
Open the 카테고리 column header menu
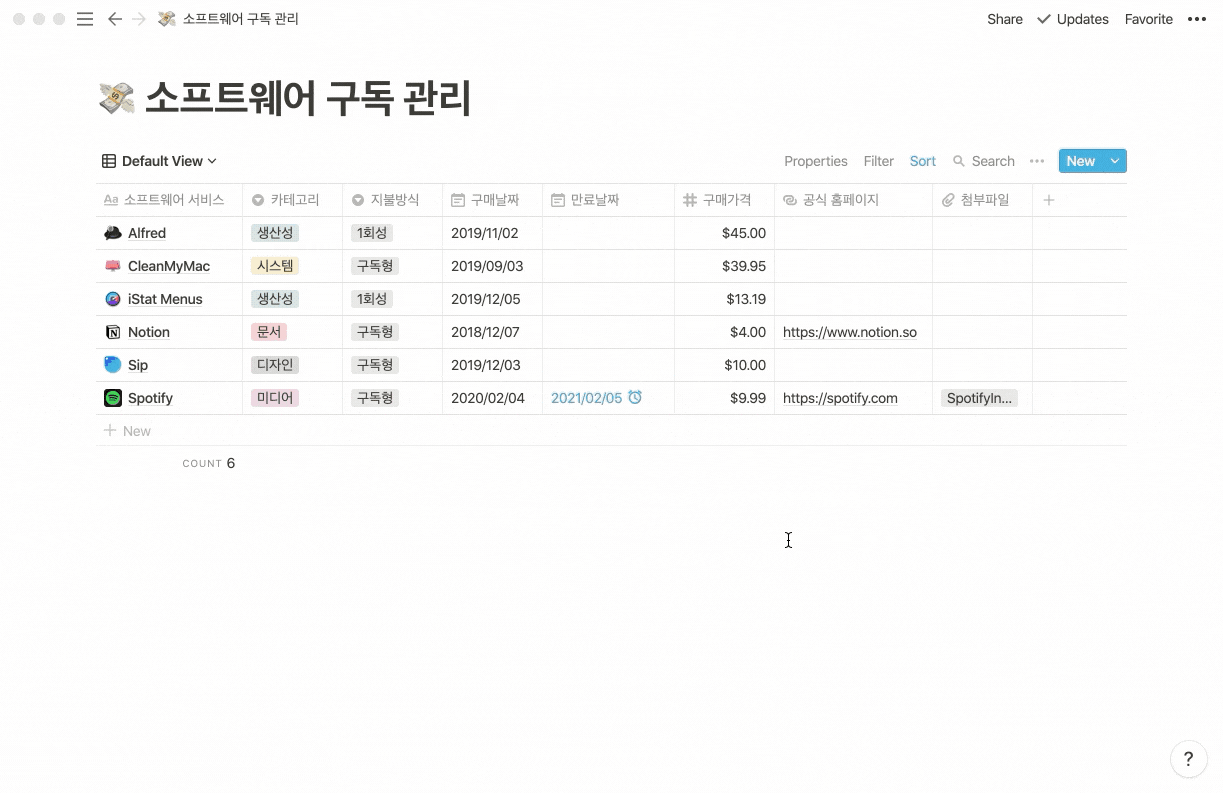click(293, 200)
